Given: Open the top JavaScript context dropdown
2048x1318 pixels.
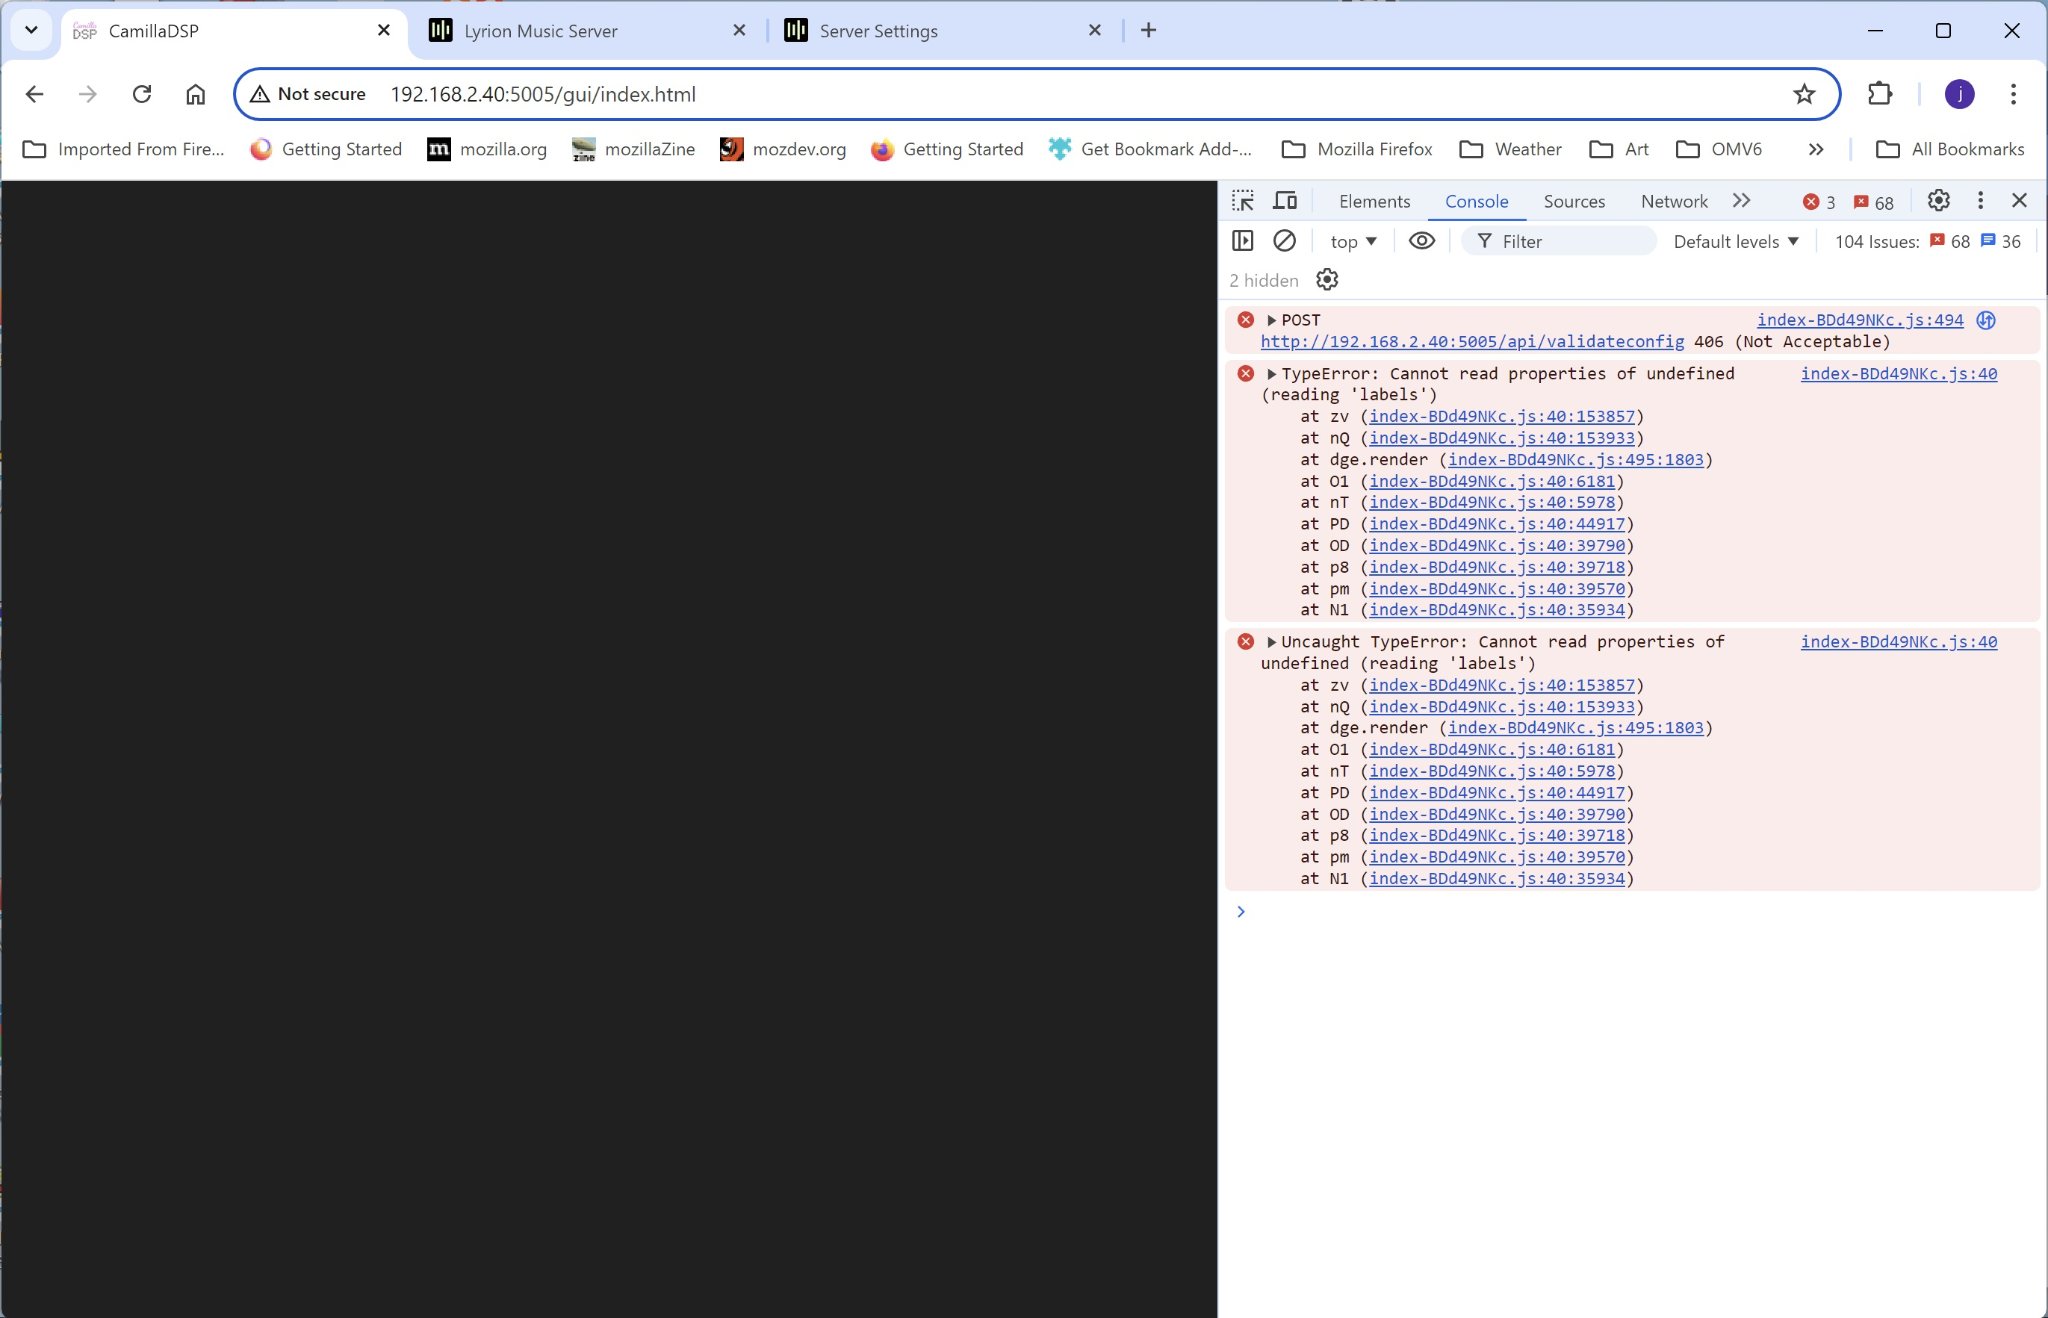Looking at the screenshot, I should [x=1353, y=241].
